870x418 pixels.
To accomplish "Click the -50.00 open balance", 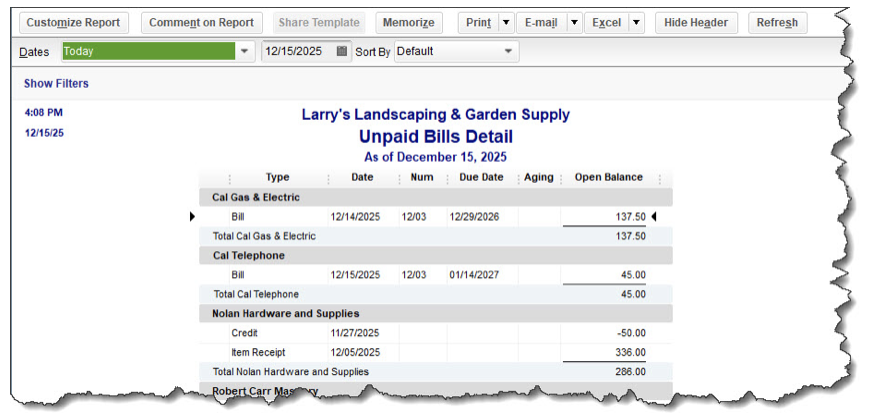I will click(x=633, y=333).
